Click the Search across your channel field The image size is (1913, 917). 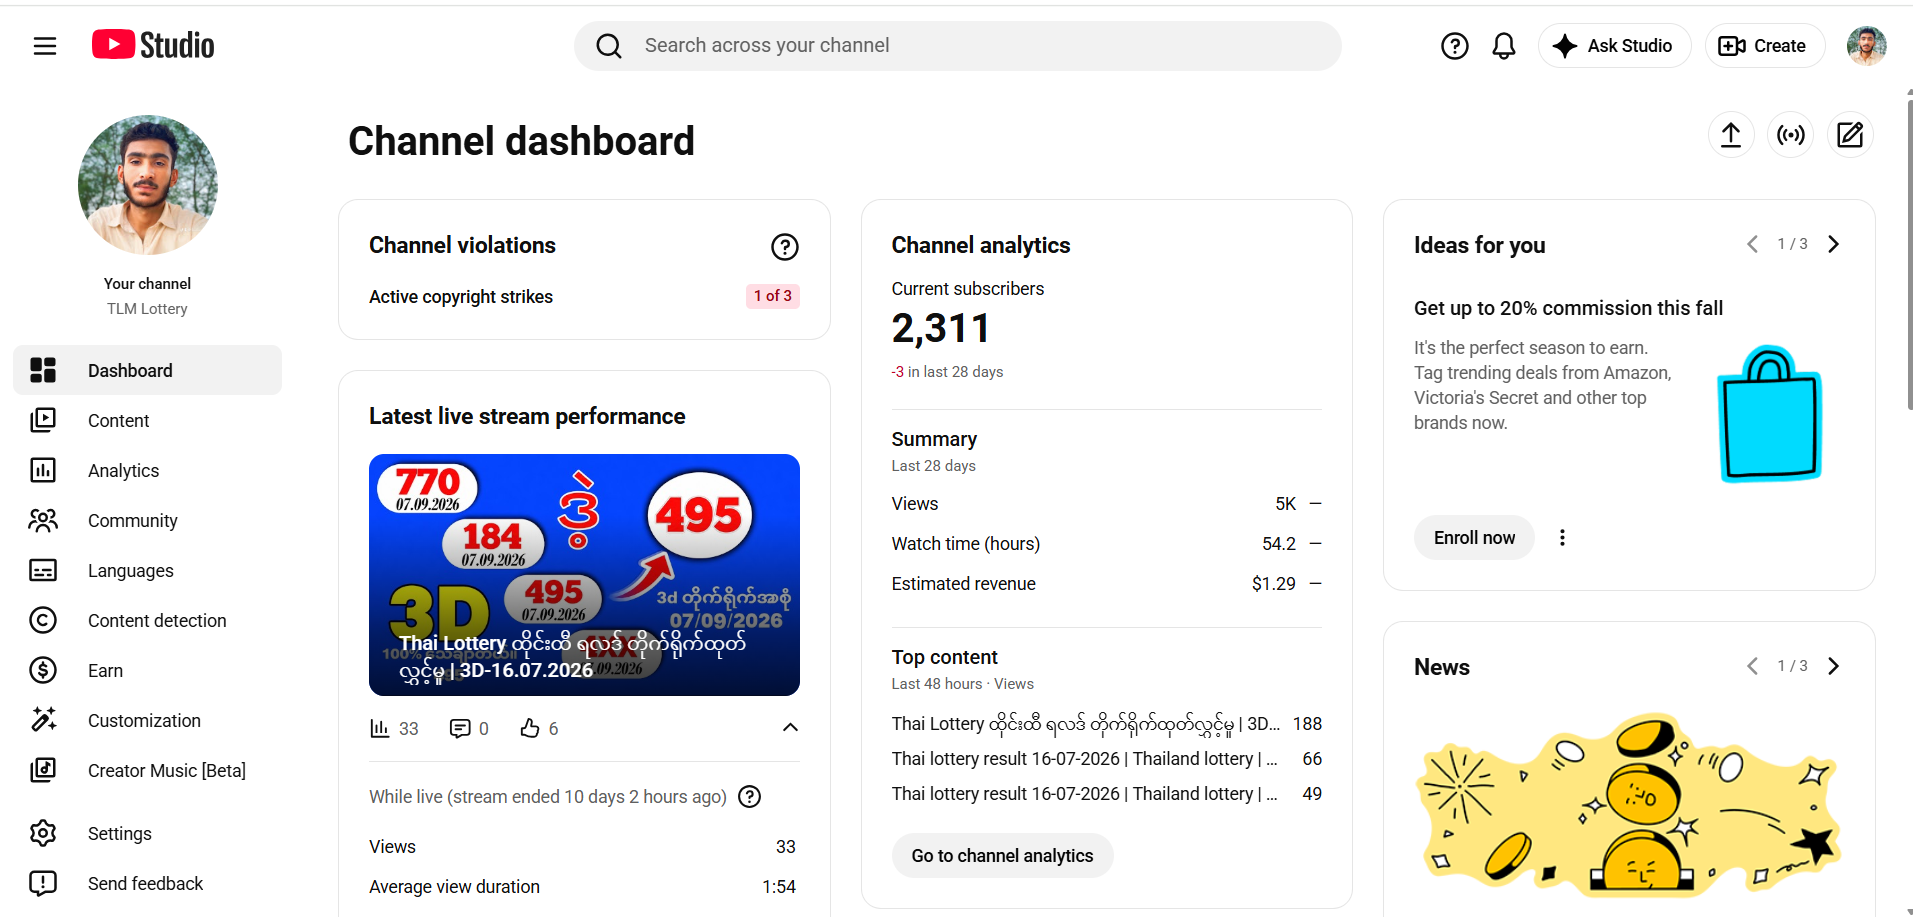pyautogui.click(x=957, y=46)
